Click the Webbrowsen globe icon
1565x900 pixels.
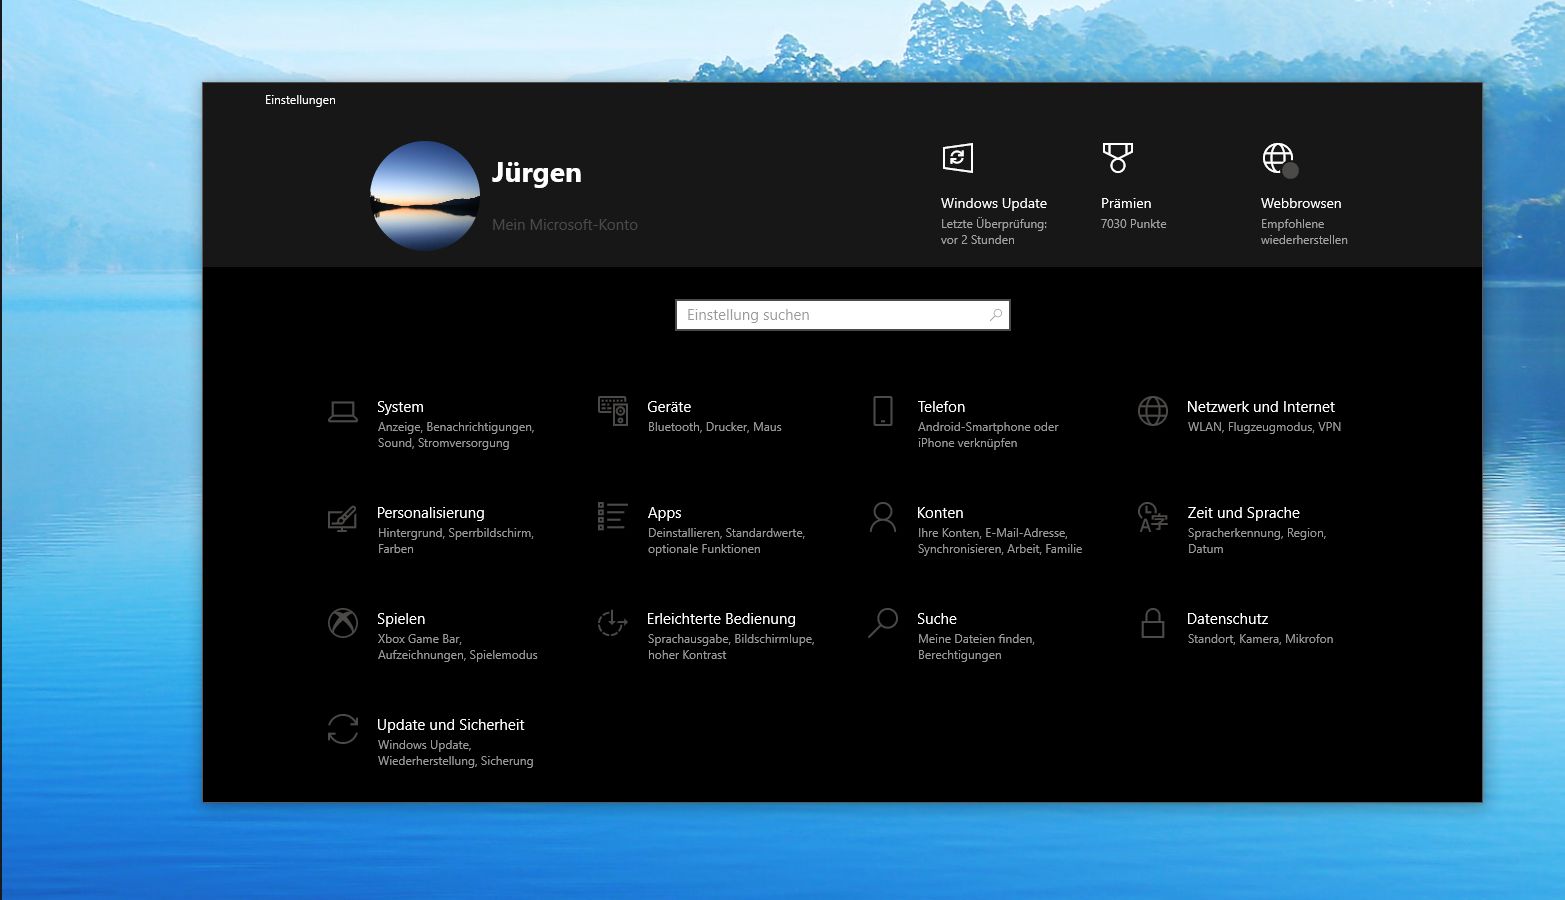(x=1280, y=159)
